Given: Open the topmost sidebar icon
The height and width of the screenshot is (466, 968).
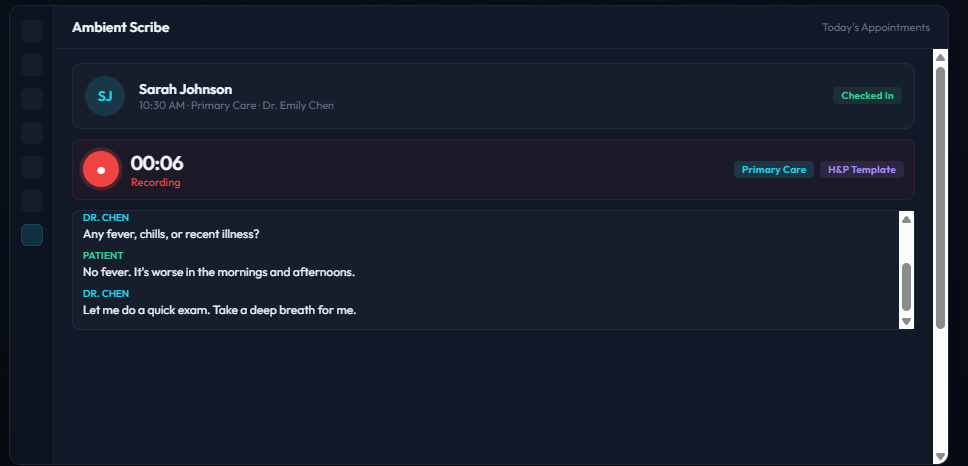Looking at the screenshot, I should (x=32, y=31).
